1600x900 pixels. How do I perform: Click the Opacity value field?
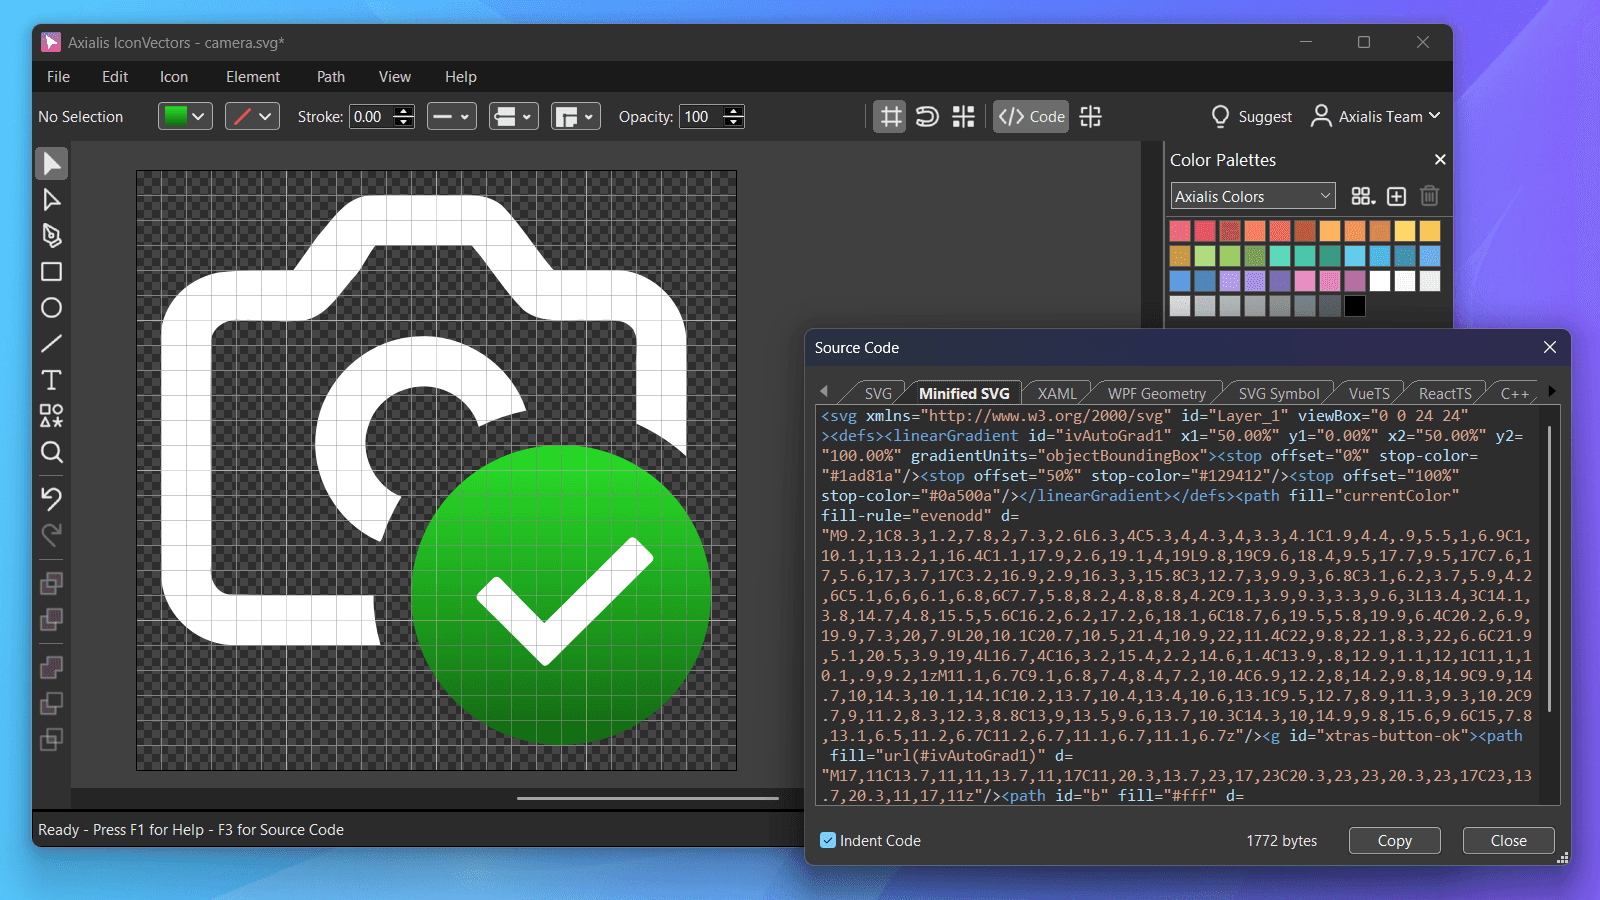(701, 117)
